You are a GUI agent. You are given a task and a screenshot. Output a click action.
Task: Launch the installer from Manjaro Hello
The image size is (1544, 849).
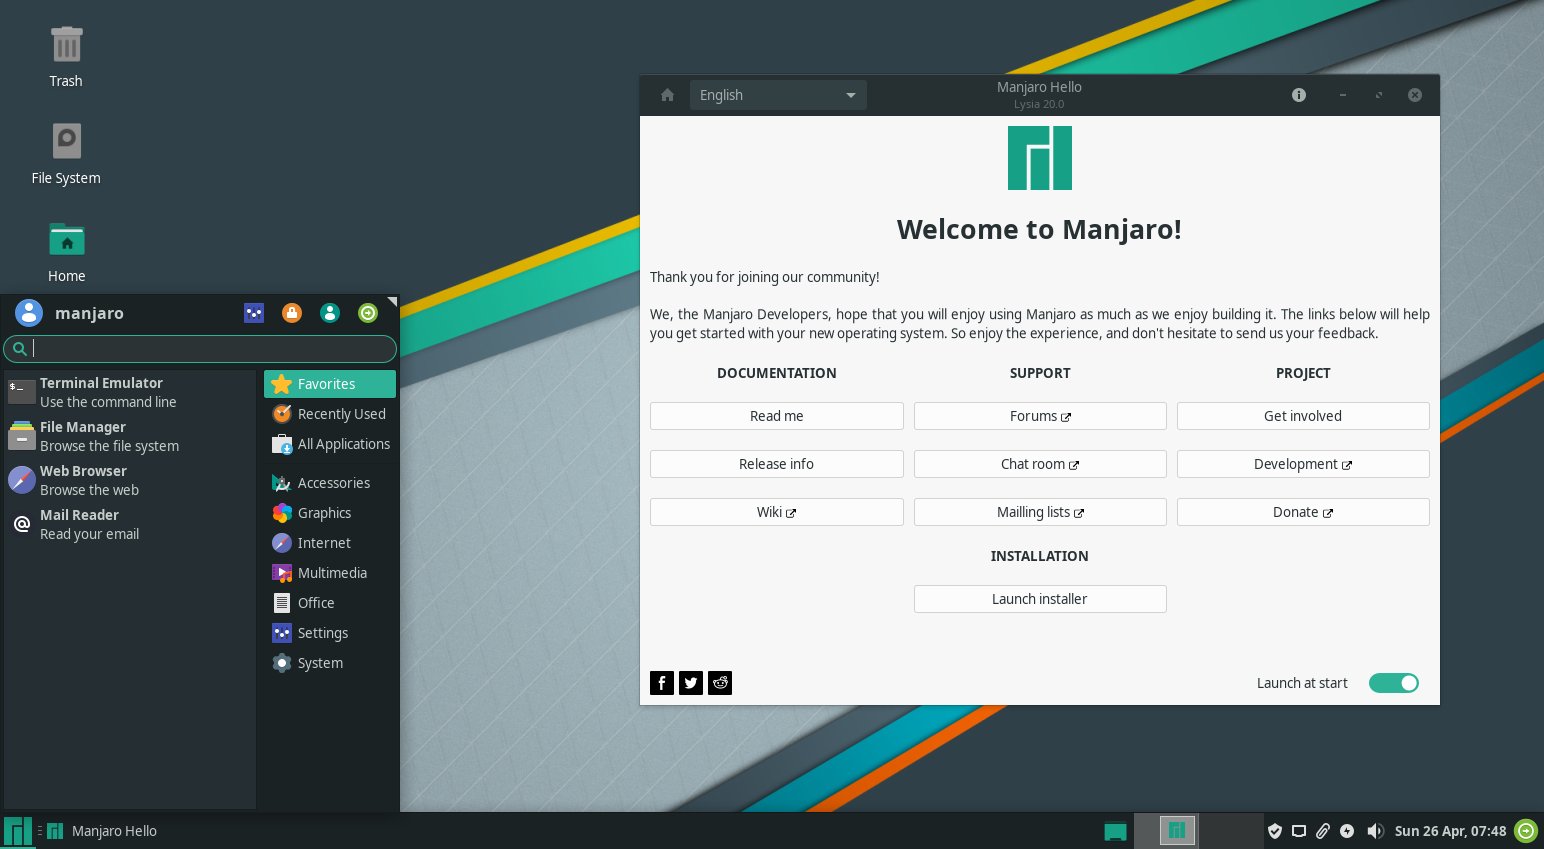pyautogui.click(x=1039, y=598)
